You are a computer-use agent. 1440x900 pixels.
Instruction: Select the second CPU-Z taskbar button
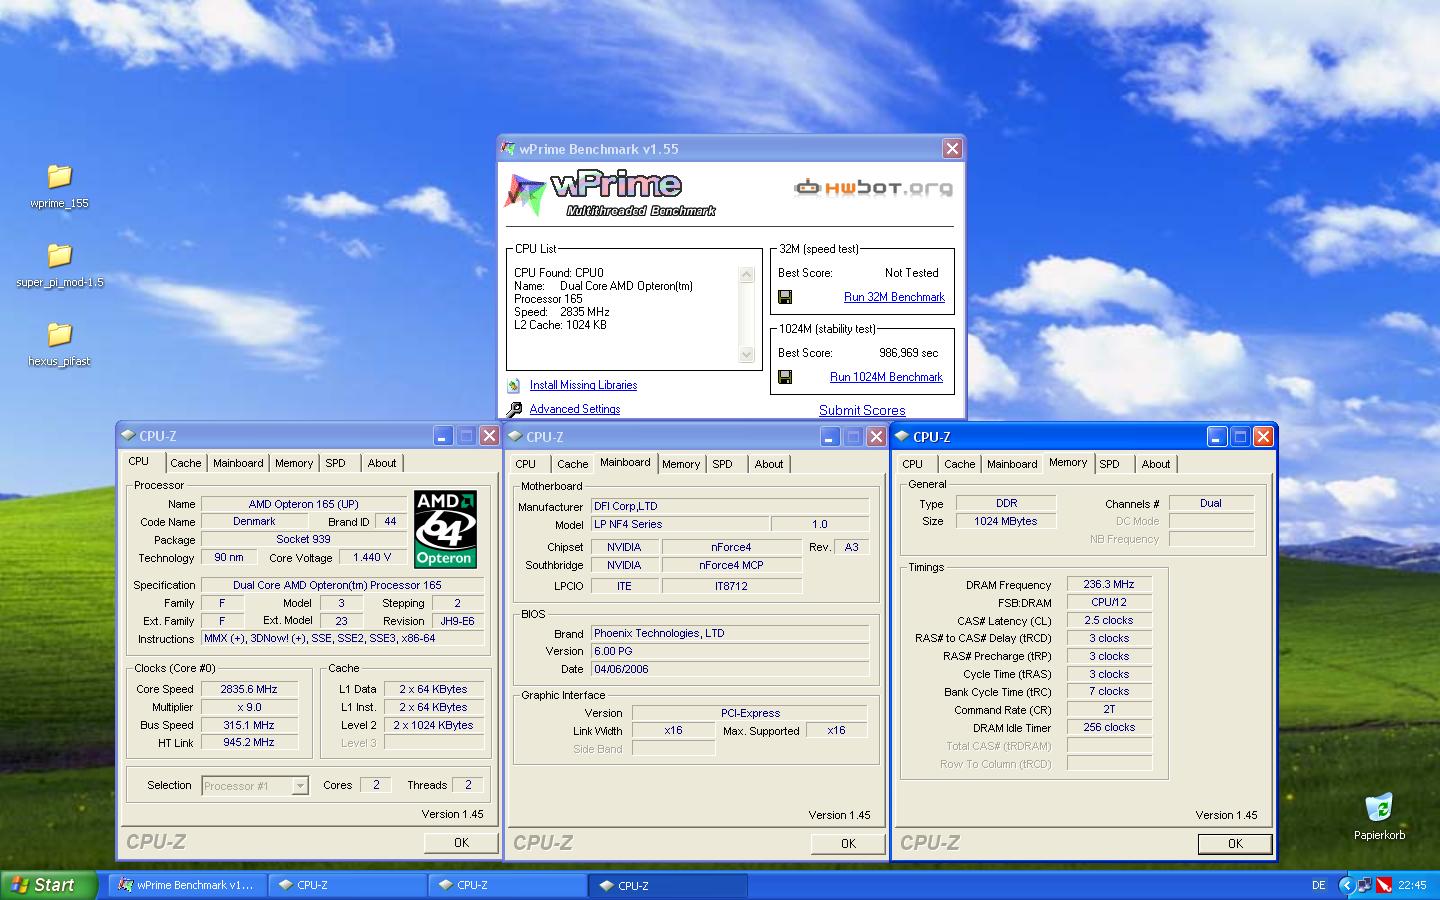[x=507, y=885]
